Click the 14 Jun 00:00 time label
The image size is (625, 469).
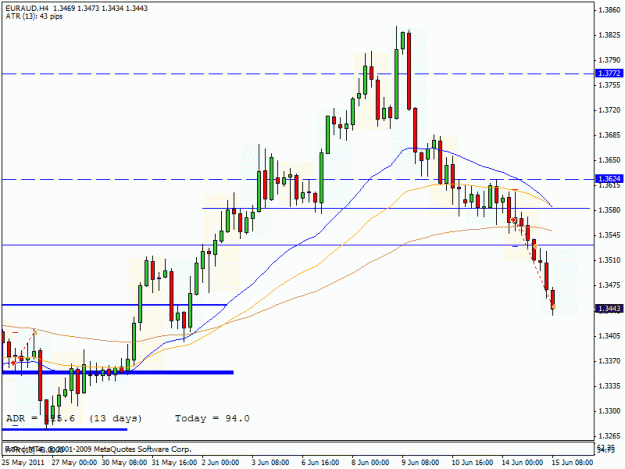point(522,462)
